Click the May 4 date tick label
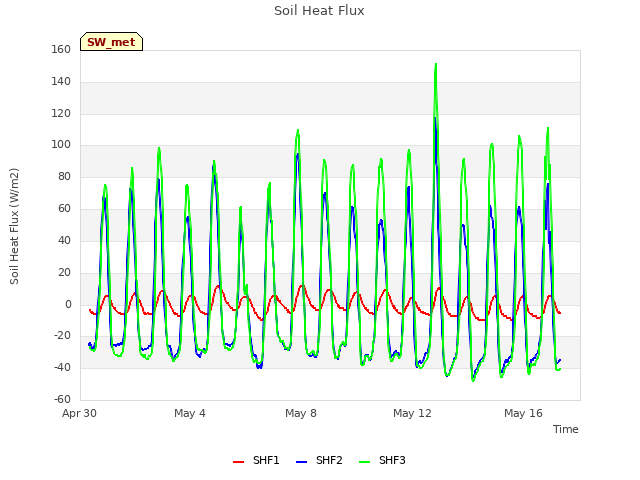Image resolution: width=640 pixels, height=480 pixels. (190, 413)
